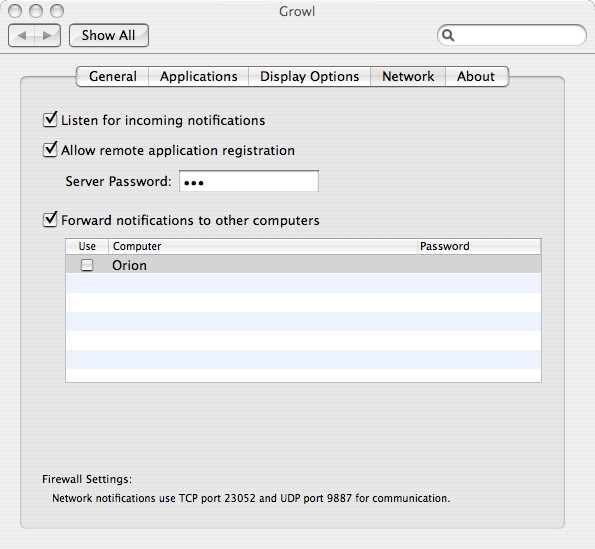Click the window minimize button
Screen dimensions: 595x549
coord(36,11)
